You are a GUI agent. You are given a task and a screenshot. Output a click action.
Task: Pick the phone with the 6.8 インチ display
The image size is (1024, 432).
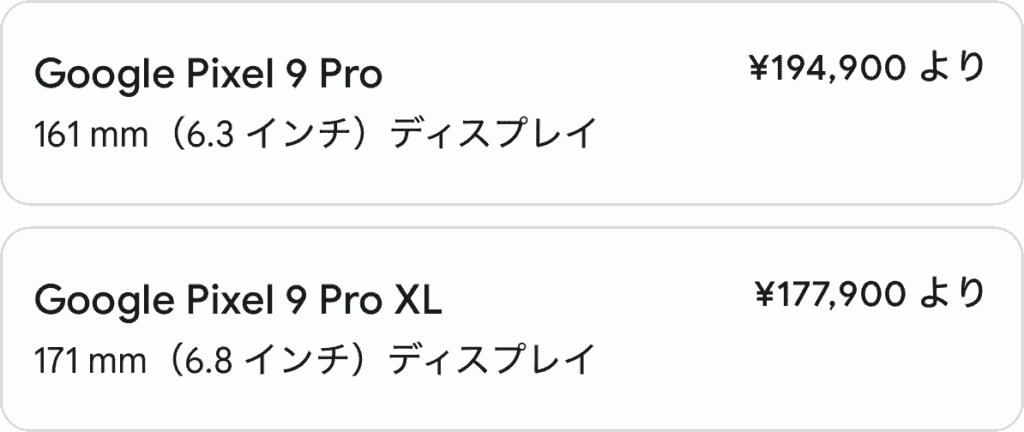pyautogui.click(x=512, y=329)
